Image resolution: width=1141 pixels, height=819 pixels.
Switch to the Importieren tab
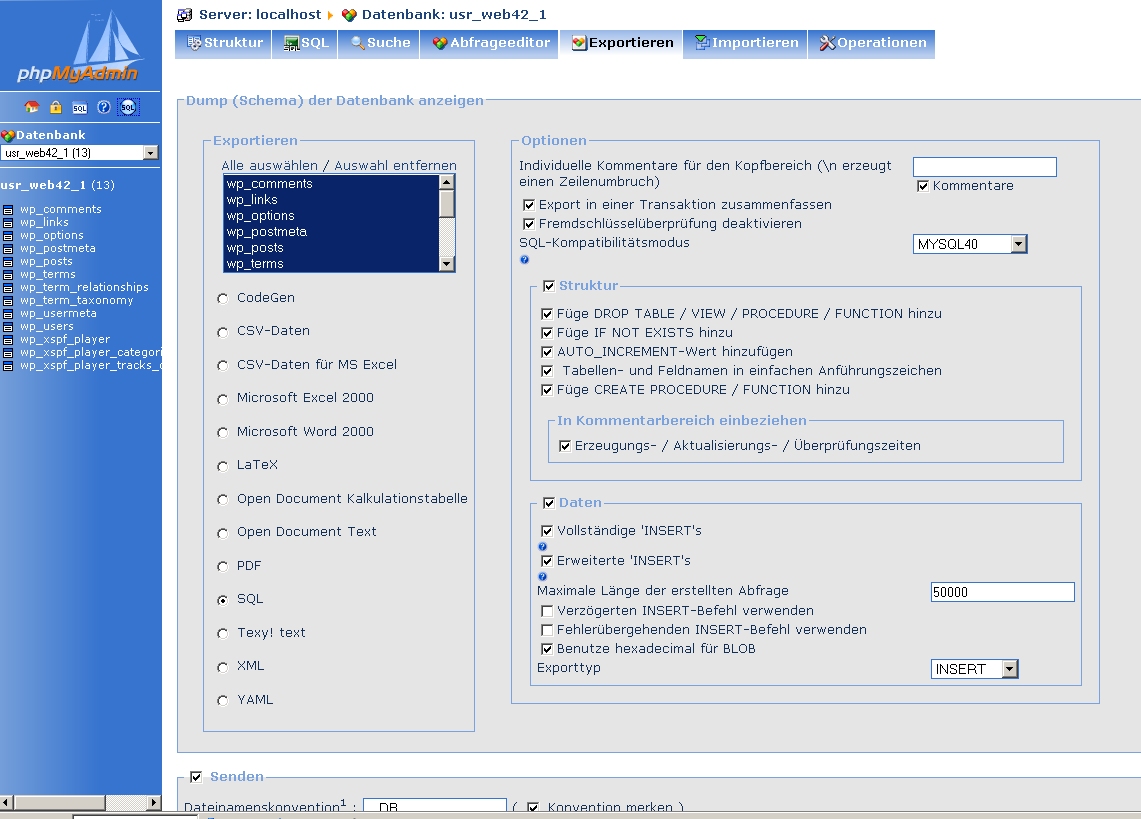(746, 43)
